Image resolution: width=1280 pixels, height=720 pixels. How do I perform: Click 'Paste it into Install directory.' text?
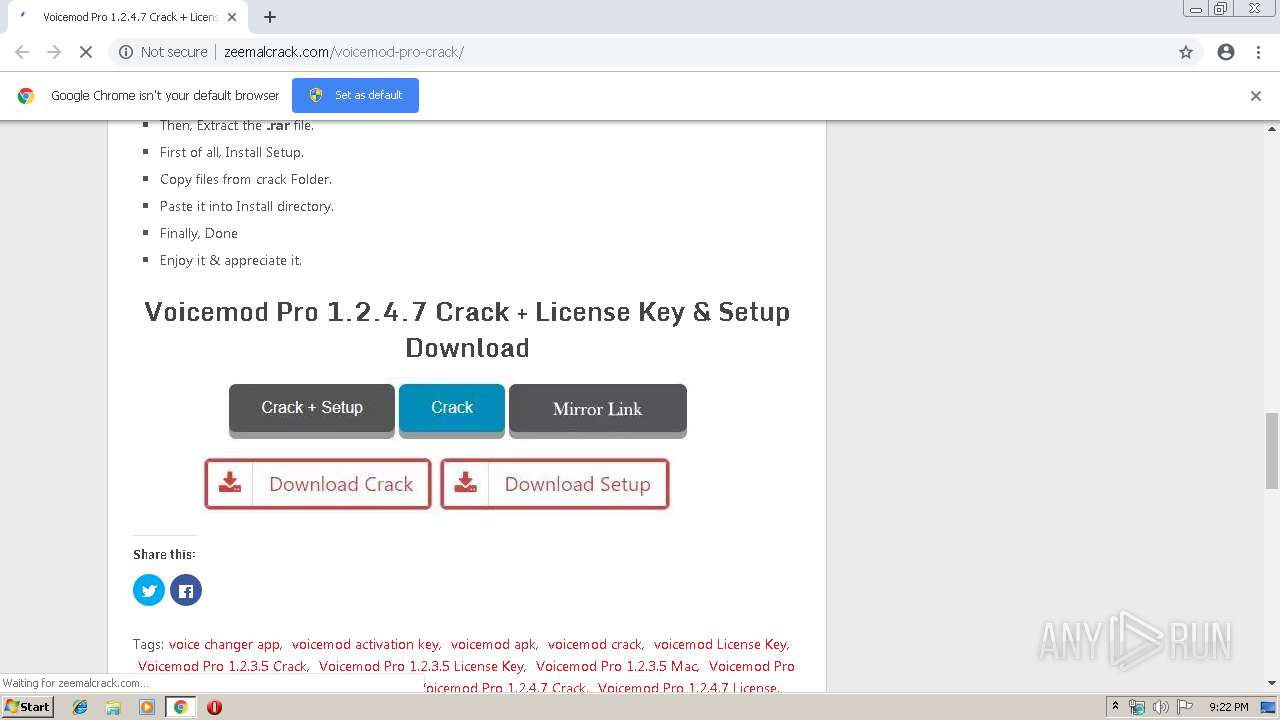tap(247, 206)
